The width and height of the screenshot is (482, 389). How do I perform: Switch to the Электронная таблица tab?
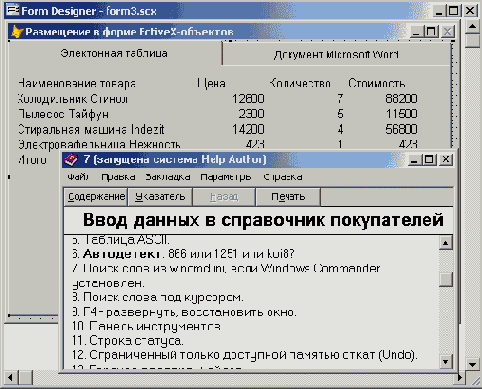[x=114, y=53]
